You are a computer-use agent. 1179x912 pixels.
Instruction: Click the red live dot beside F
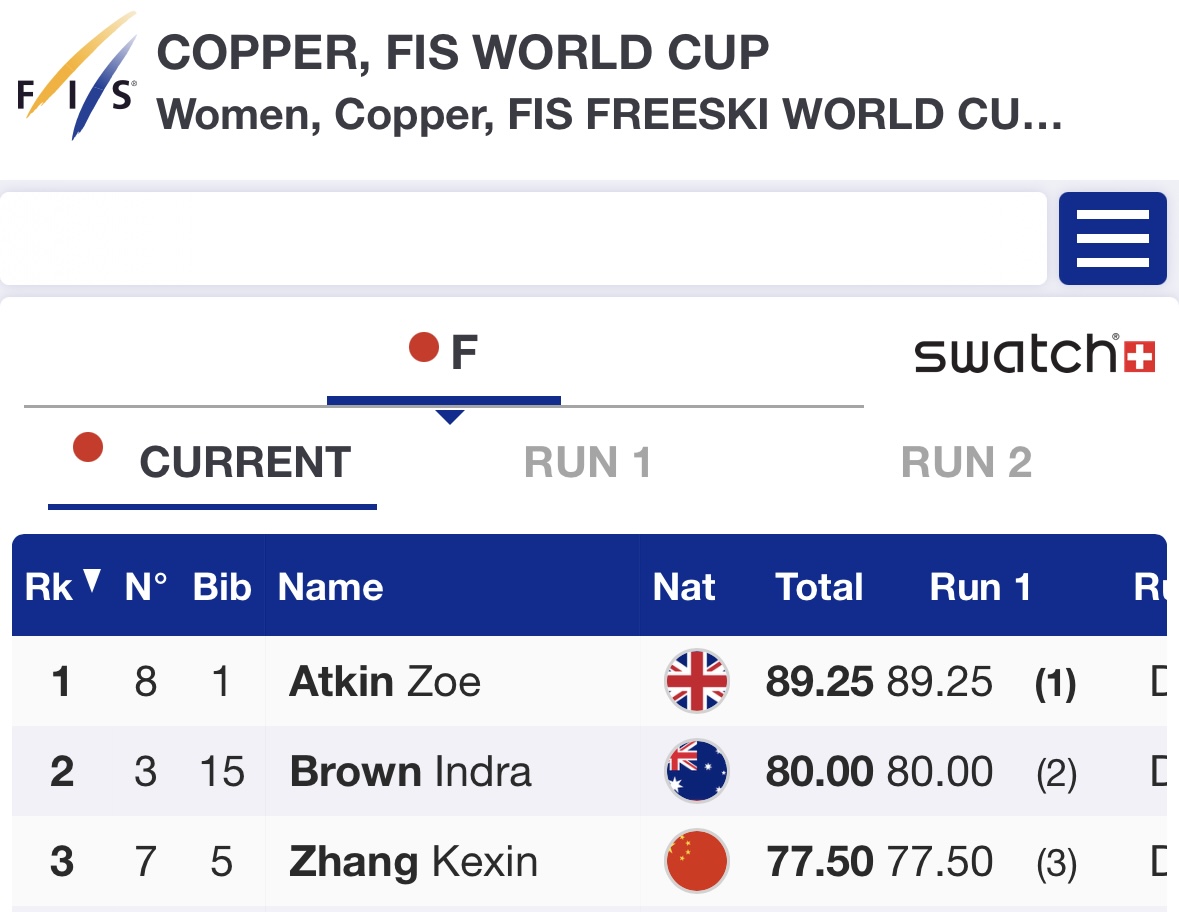(425, 348)
